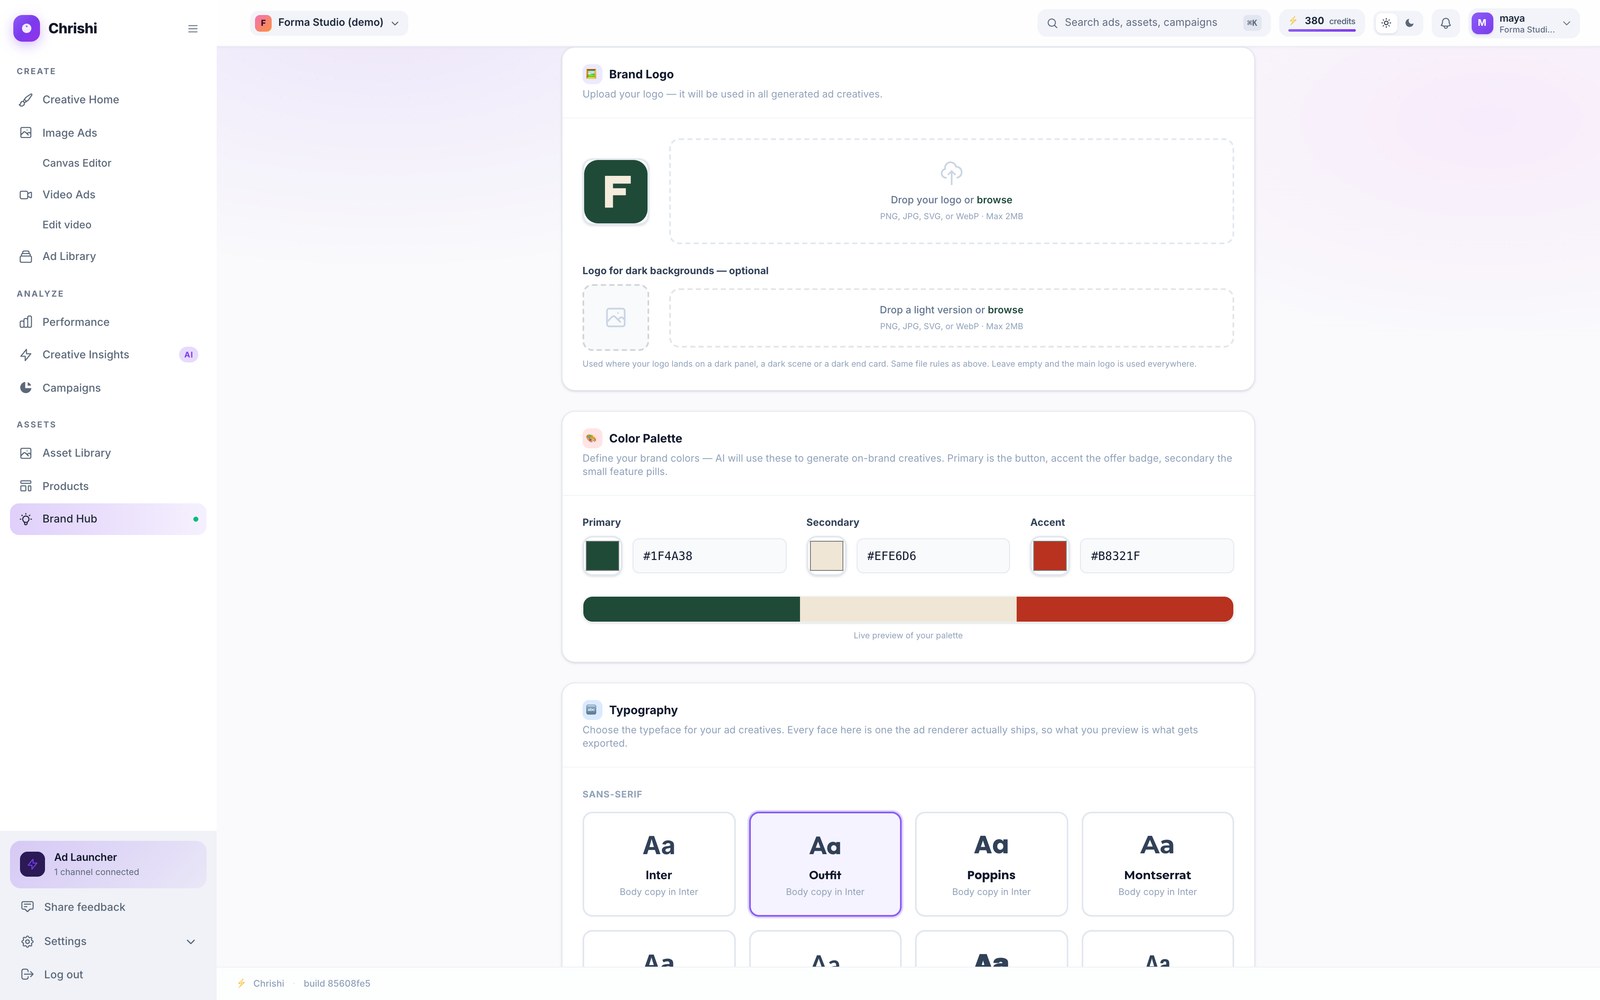
Task: Click the Chrishi logo icon
Action: pos(27,28)
